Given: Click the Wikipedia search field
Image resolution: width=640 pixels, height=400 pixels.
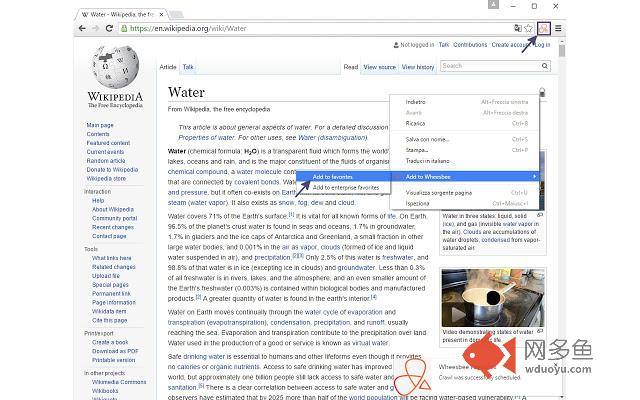Looking at the screenshot, I should (x=488, y=66).
